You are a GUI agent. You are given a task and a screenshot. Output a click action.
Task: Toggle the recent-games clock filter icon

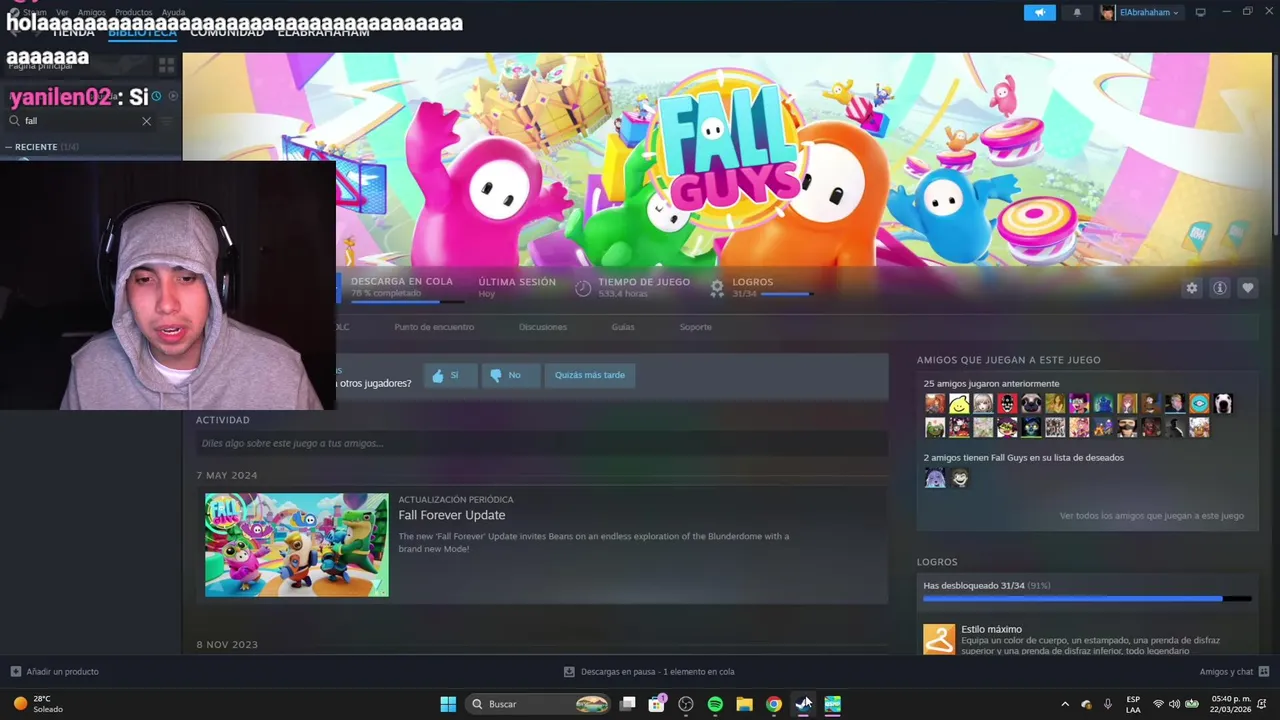click(x=156, y=96)
